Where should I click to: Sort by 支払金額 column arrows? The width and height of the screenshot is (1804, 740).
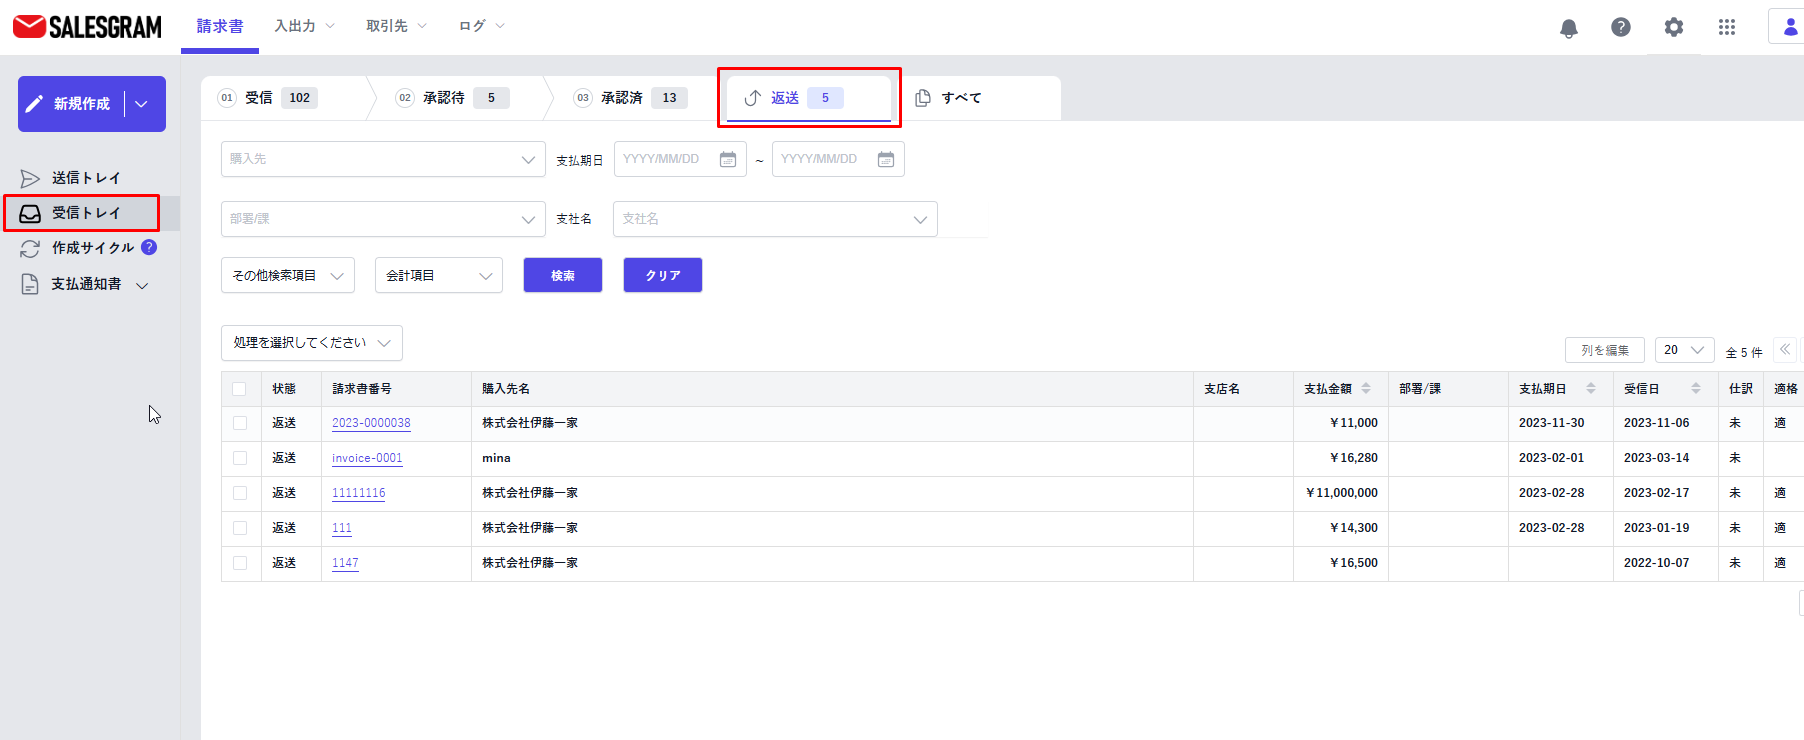1366,389
